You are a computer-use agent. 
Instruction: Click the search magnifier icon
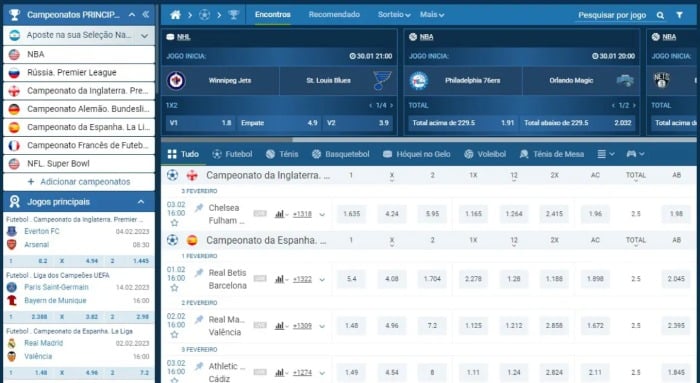660,15
